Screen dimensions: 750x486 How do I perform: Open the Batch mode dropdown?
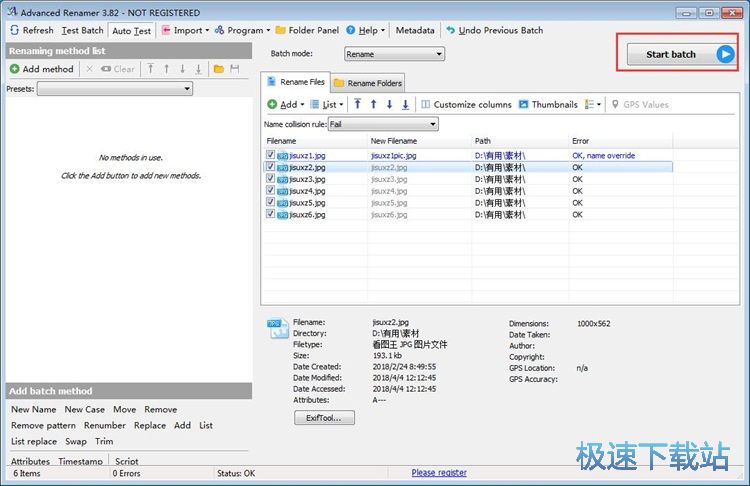[394, 54]
